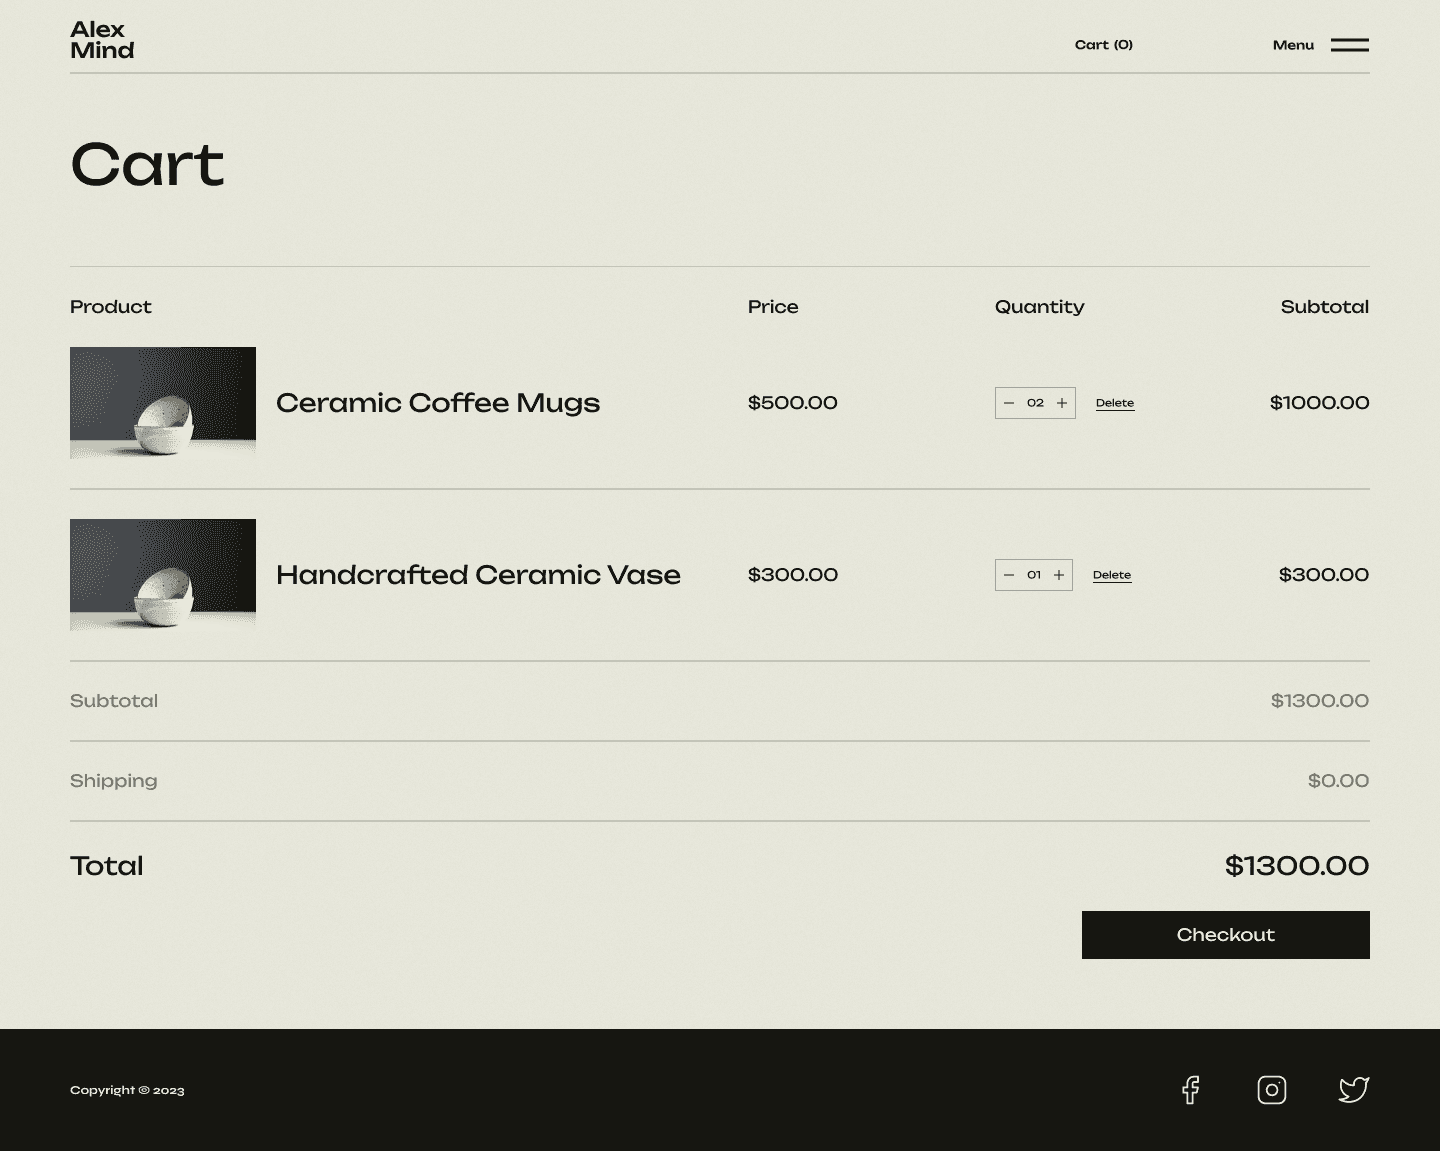Open Cart (0) in header
This screenshot has width=1440, height=1151.
pyautogui.click(x=1103, y=45)
